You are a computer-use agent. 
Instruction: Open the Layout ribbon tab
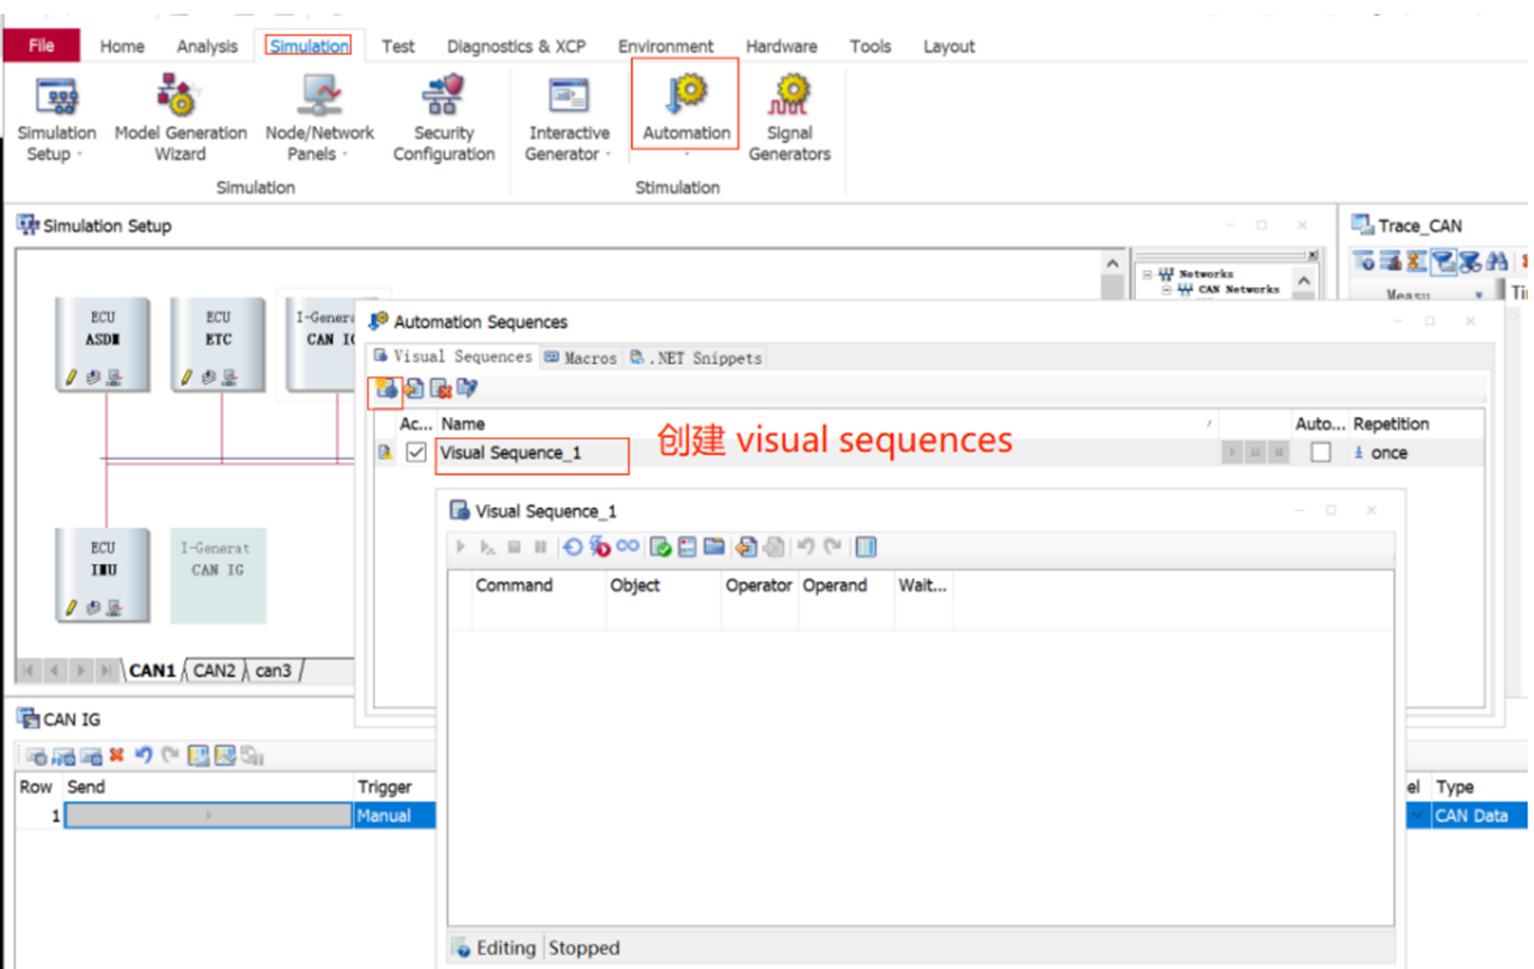(949, 46)
